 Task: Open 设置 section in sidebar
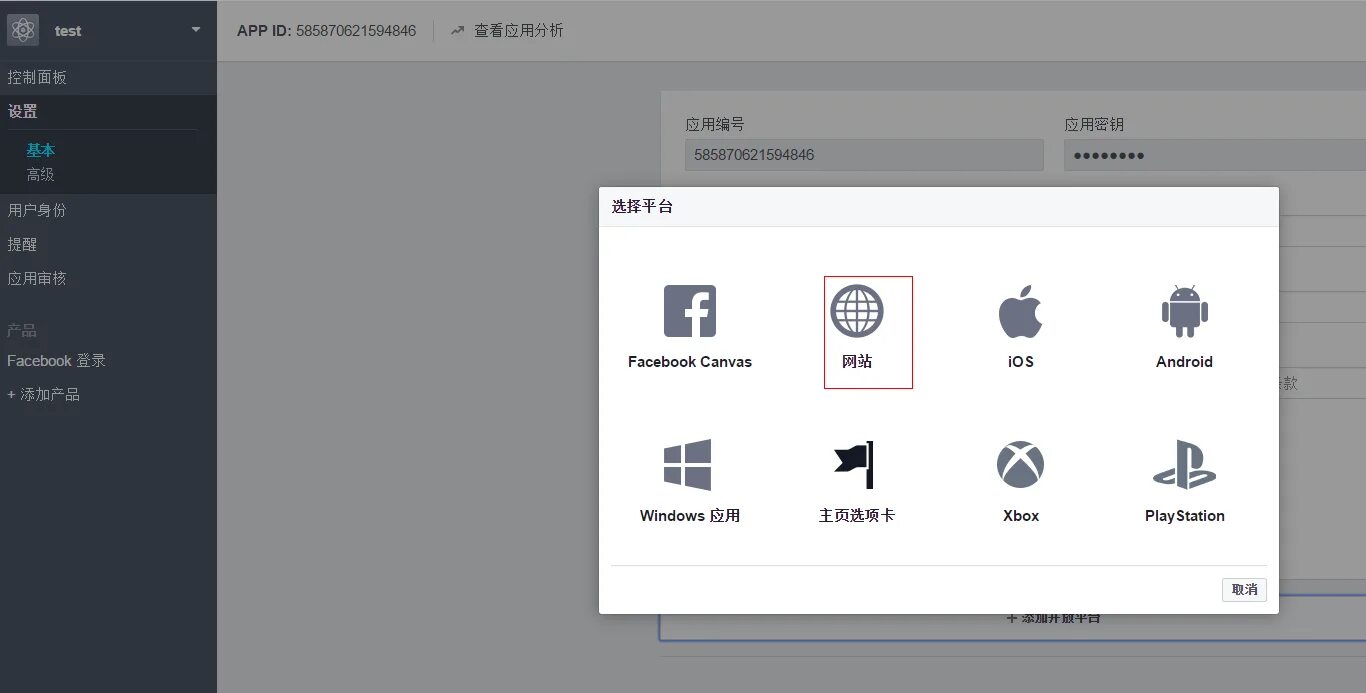point(22,112)
